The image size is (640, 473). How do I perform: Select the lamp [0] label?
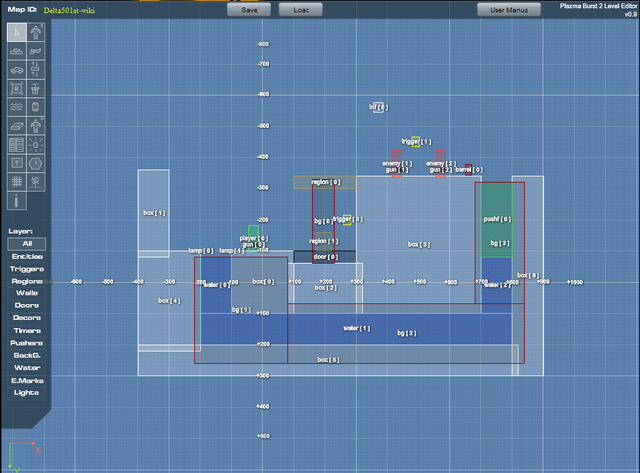click(x=201, y=251)
